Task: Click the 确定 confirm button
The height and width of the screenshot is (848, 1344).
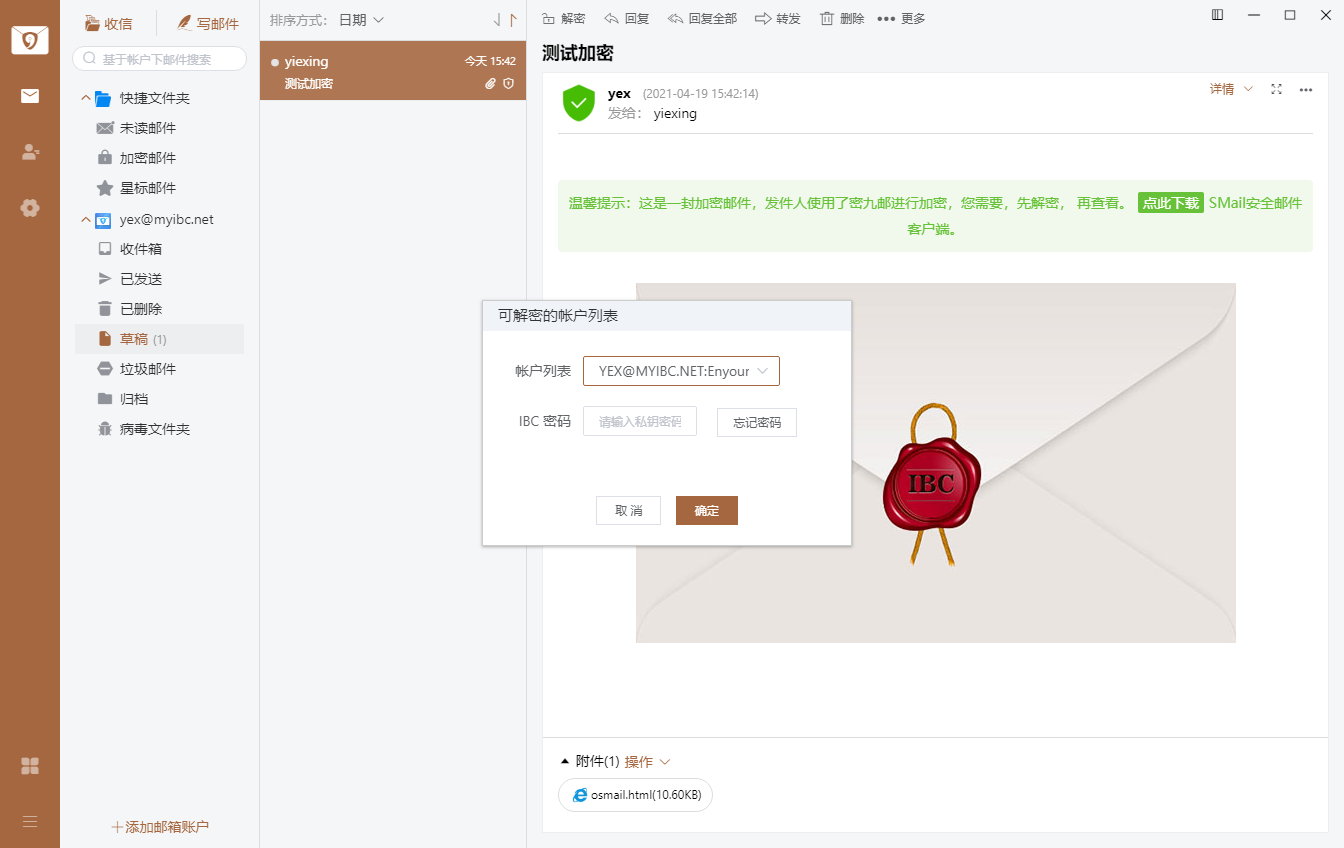Action: [x=706, y=510]
